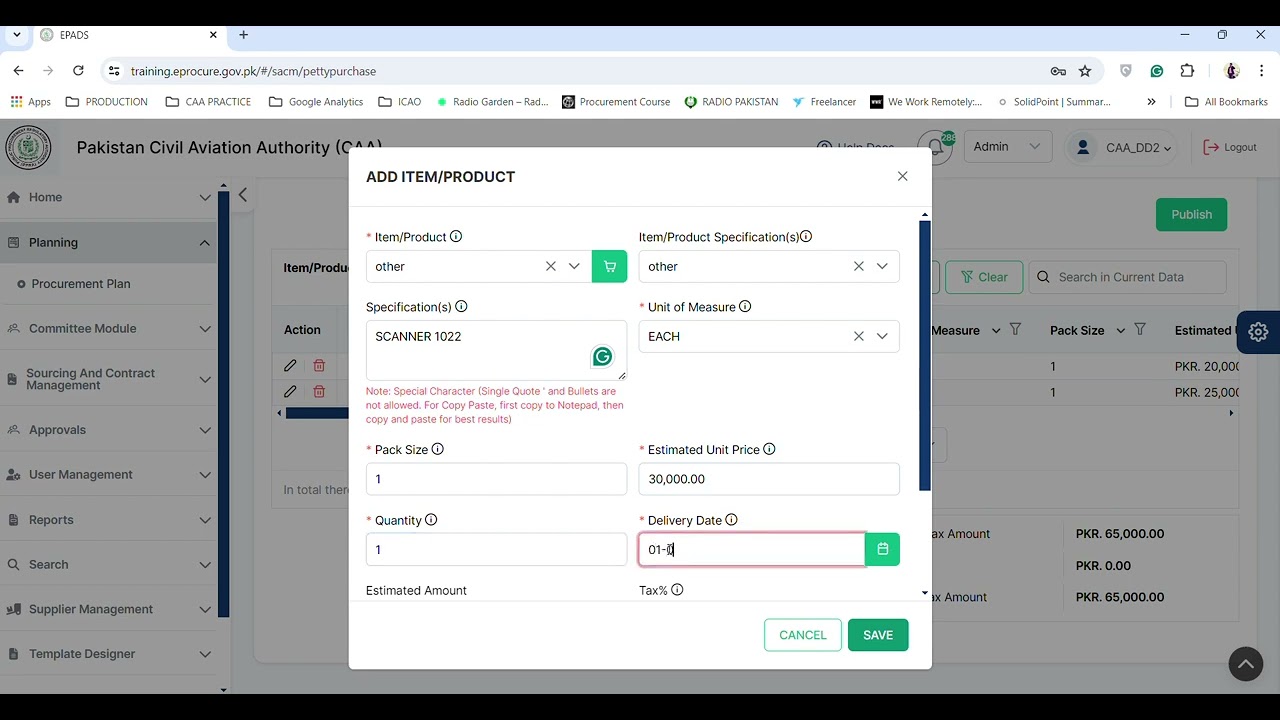Open the Unit of Measure dropdown
The height and width of the screenshot is (720, 1280).
882,336
